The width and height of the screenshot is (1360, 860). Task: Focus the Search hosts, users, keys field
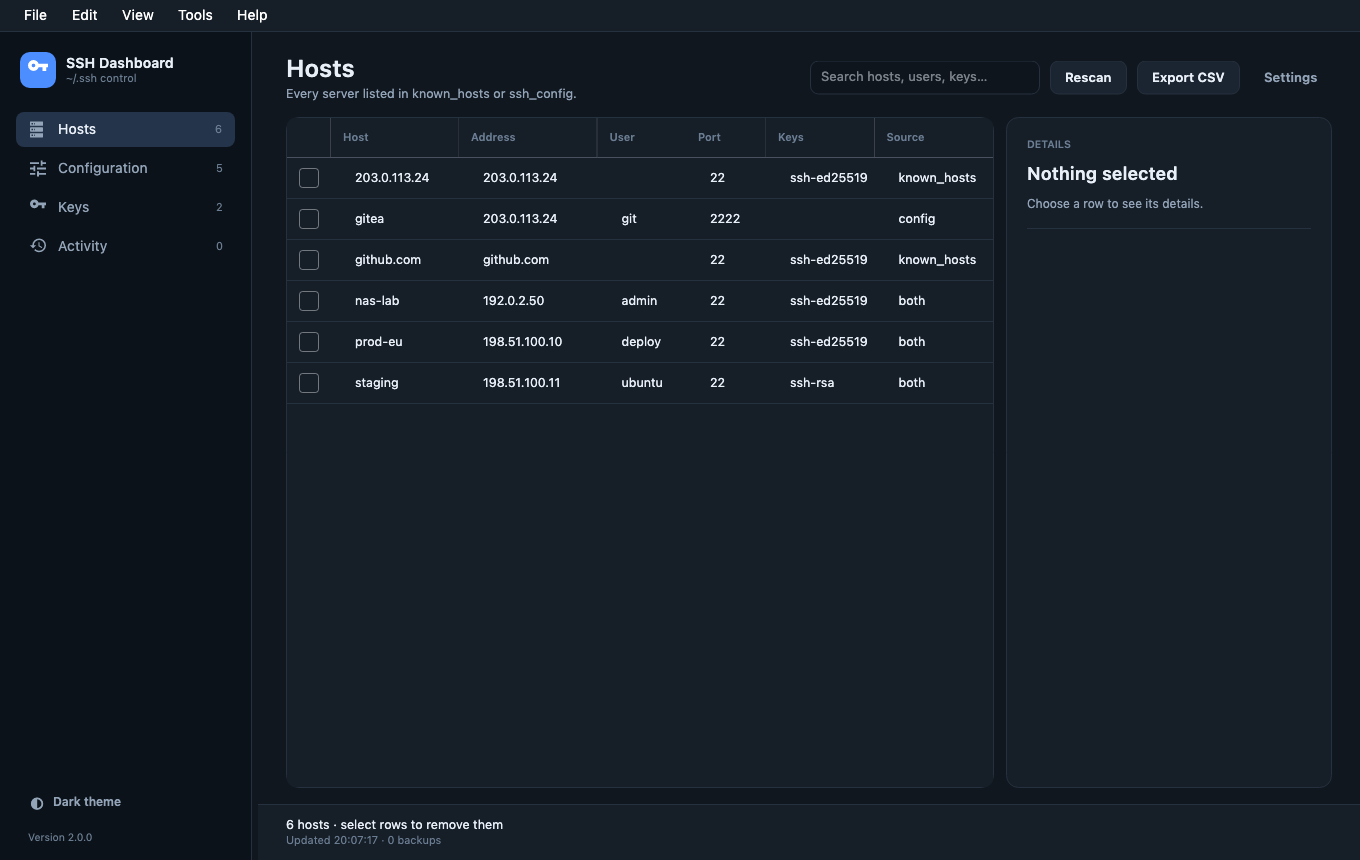(x=925, y=77)
